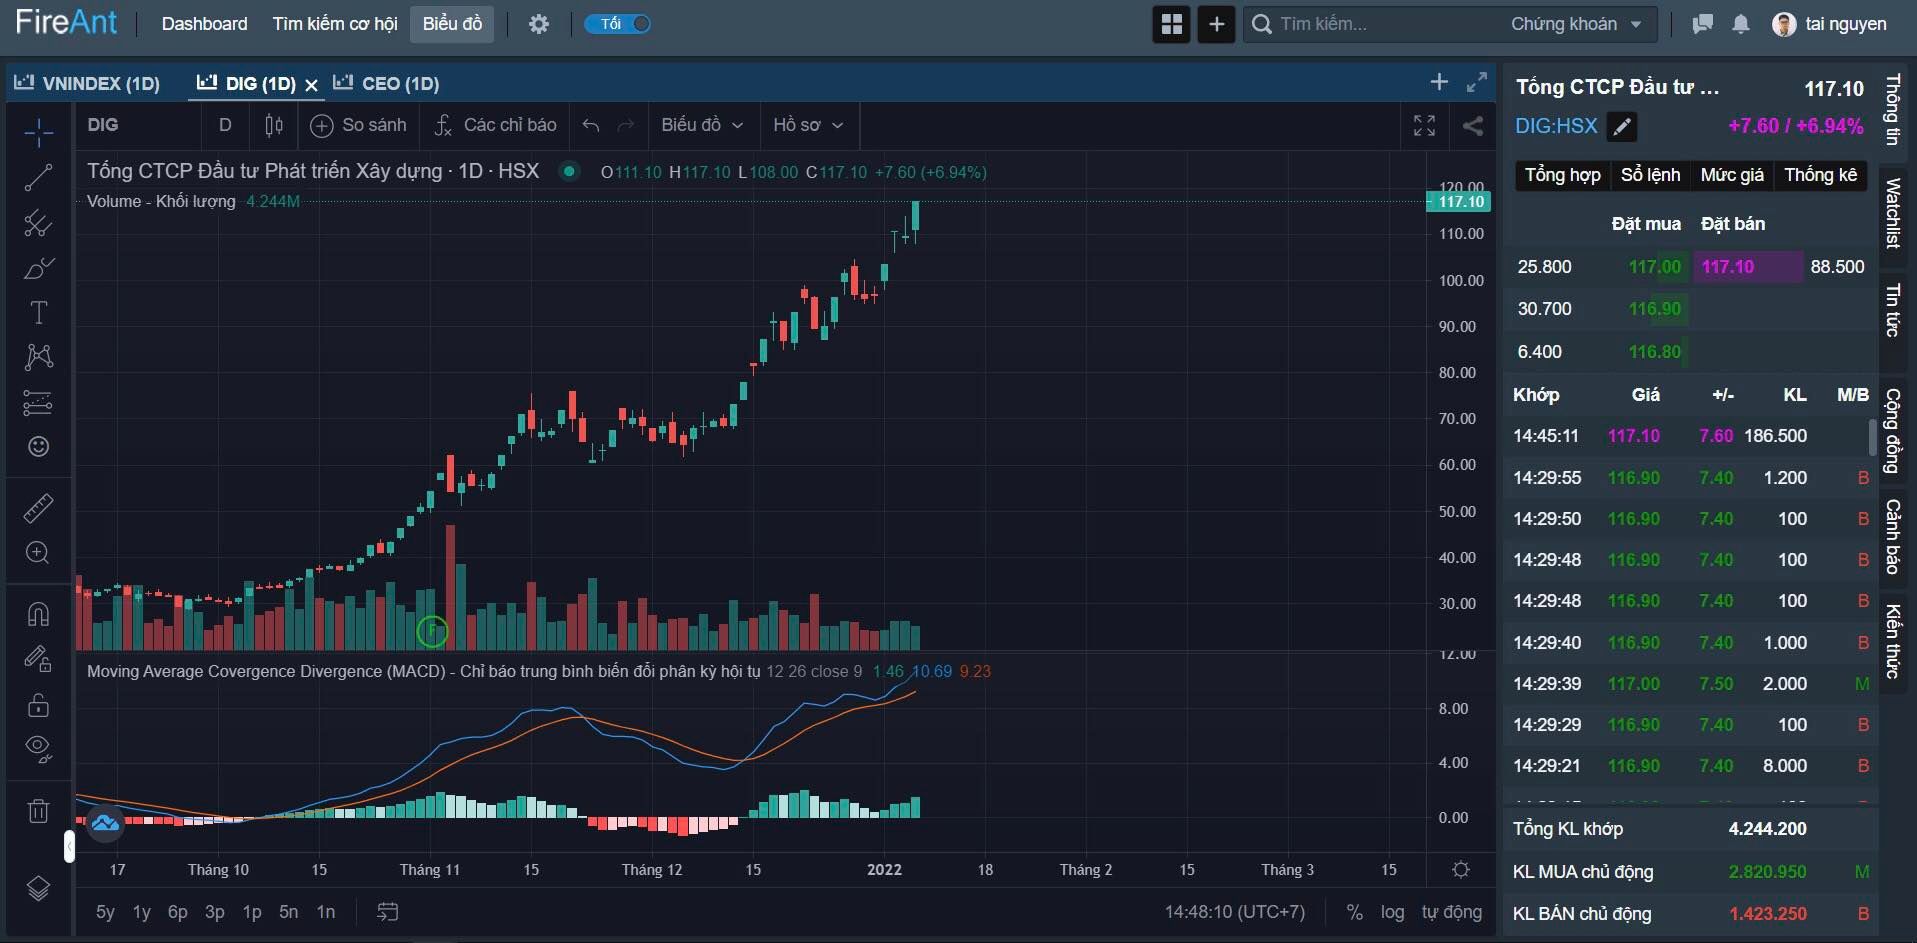This screenshot has height=943, width=1917.
Task: Switch to the Tổng hợp tab
Action: pos(1562,175)
